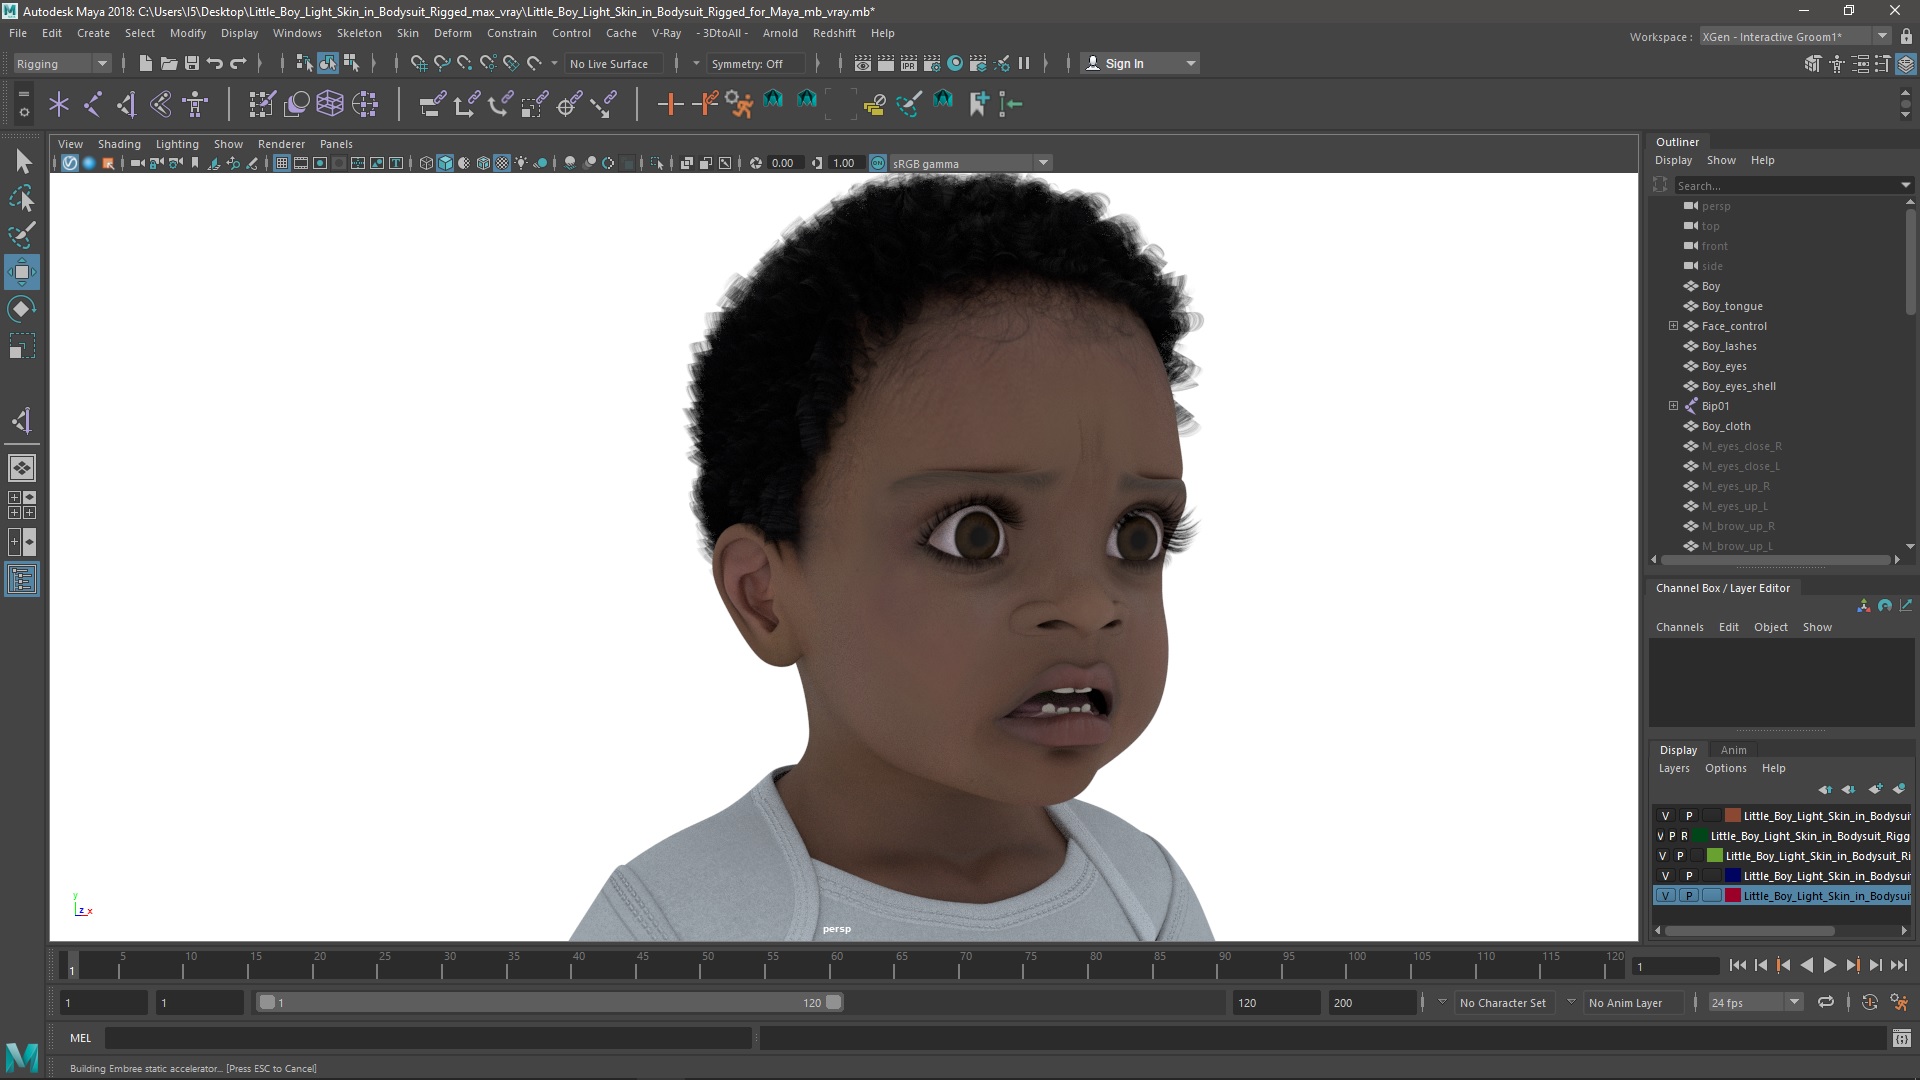
Task: Click the red color swatch of selected layer
Action: point(1733,896)
